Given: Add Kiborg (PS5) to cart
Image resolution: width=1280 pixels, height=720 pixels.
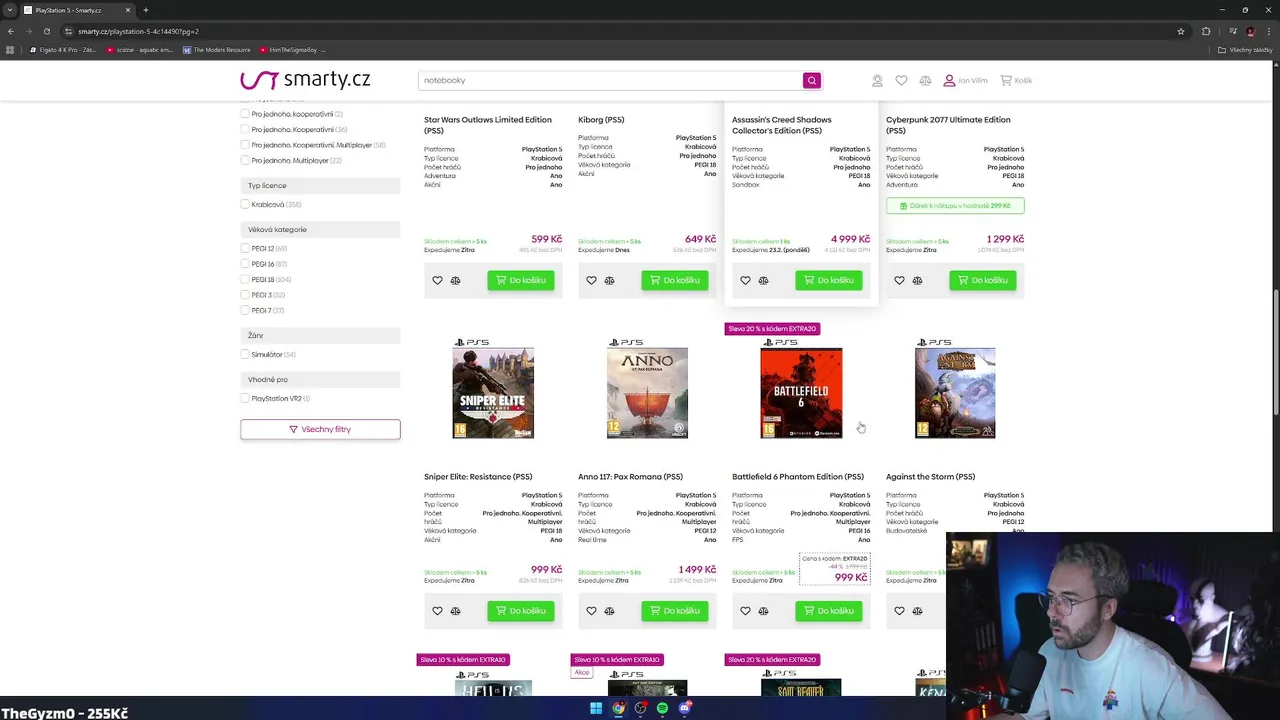Looking at the screenshot, I should click(675, 281).
